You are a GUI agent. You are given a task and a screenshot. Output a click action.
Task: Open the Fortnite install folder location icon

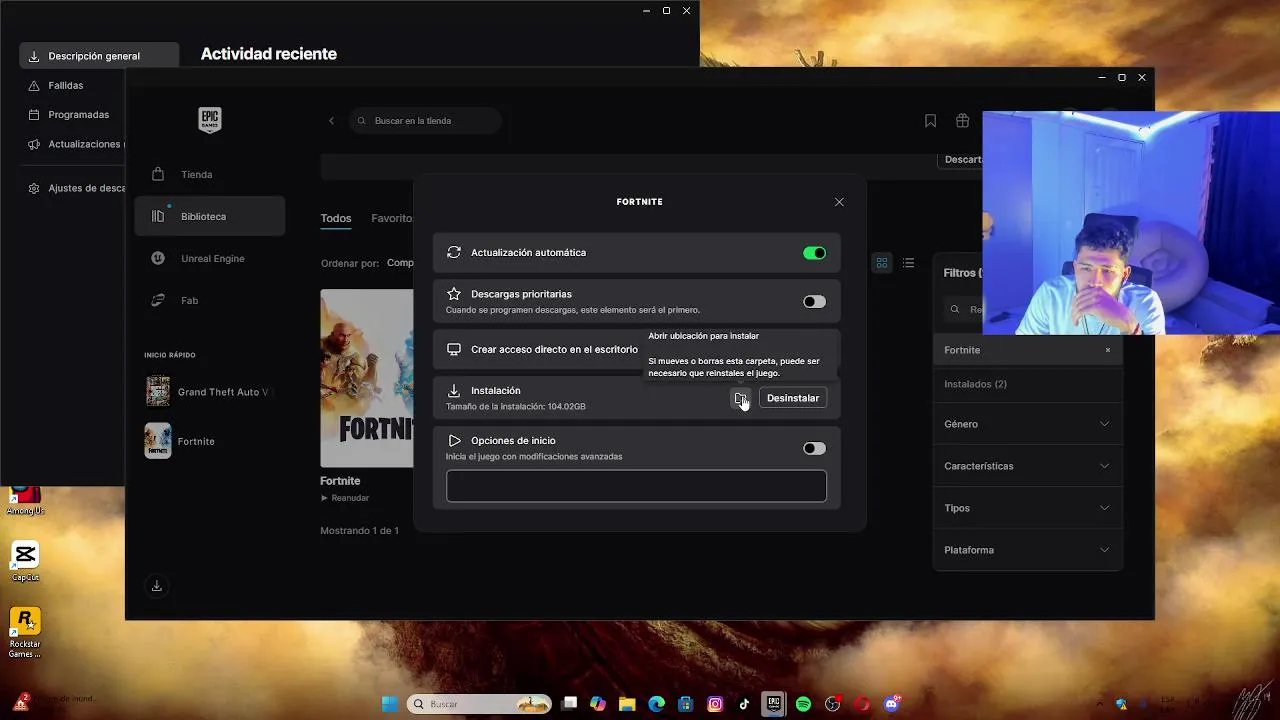point(740,398)
